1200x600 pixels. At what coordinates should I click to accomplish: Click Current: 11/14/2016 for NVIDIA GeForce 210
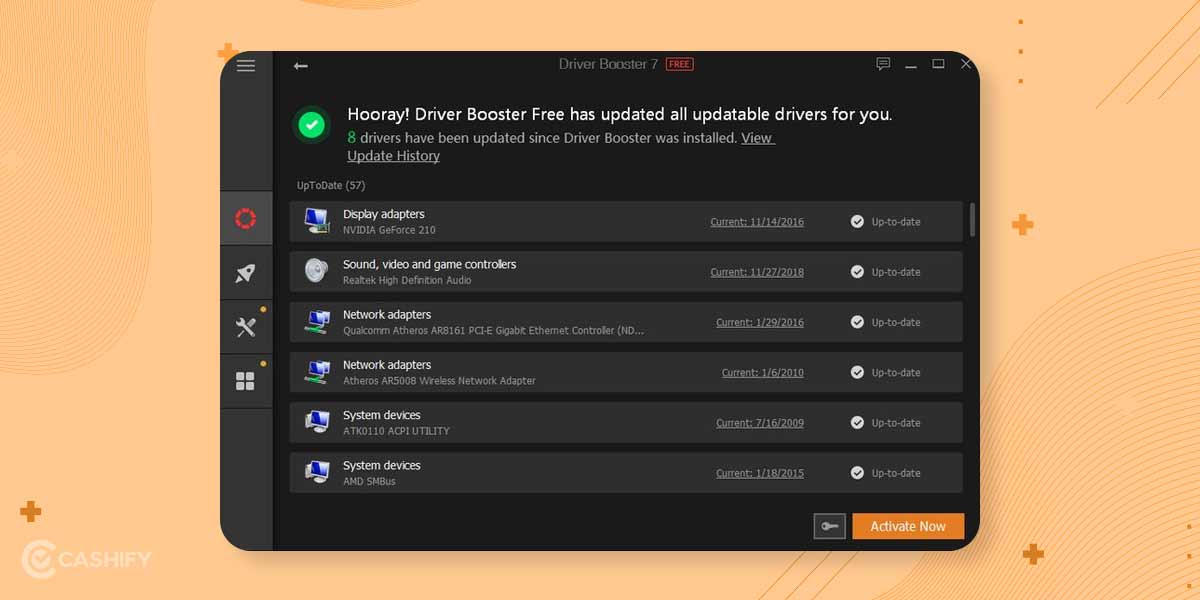point(757,222)
